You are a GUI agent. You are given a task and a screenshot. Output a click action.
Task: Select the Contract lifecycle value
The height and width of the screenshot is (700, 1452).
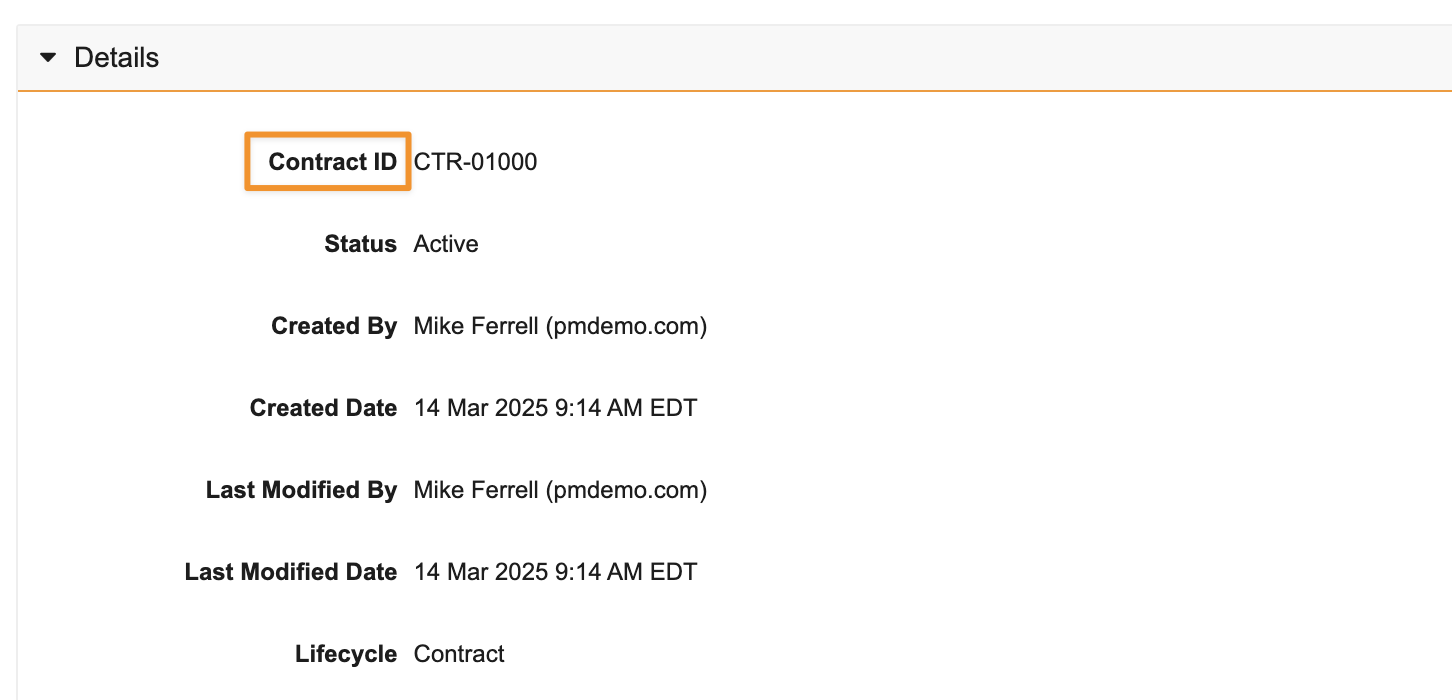point(459,654)
